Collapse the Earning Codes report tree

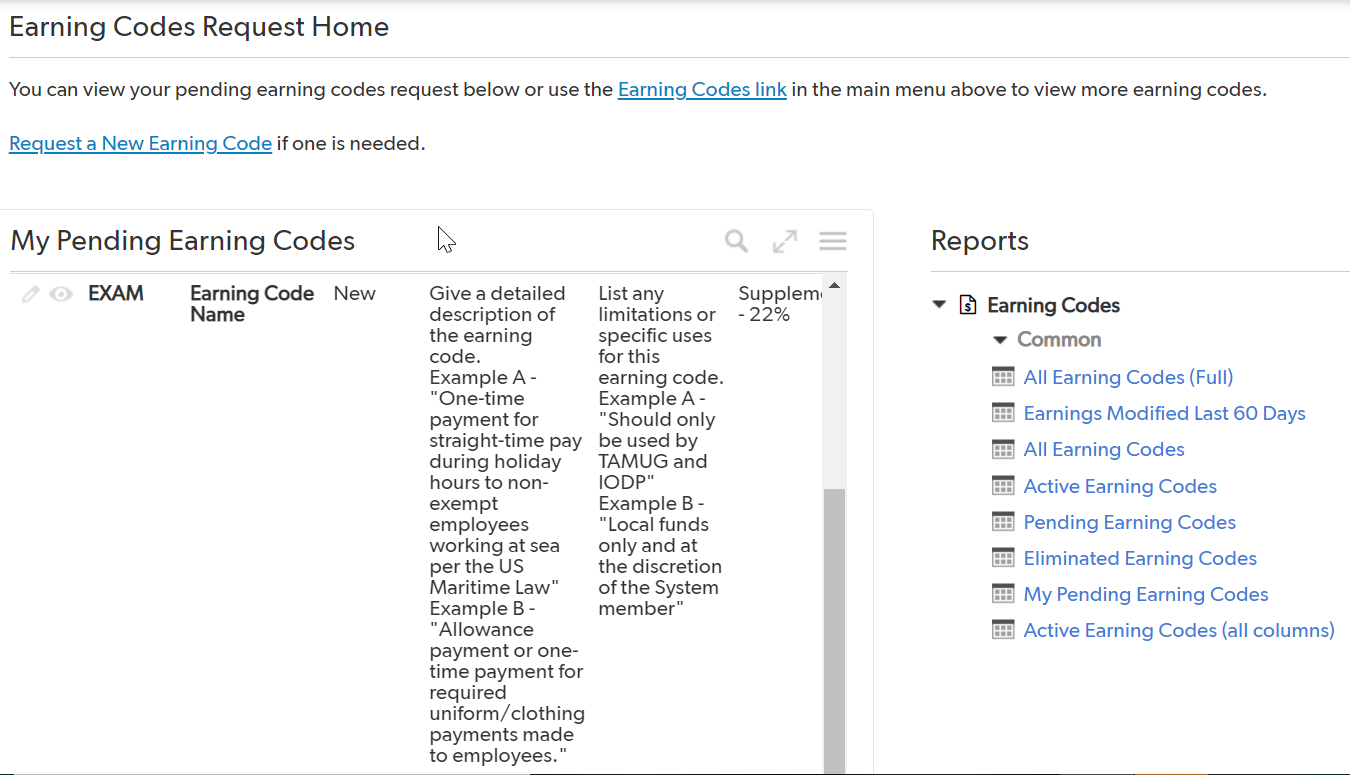(938, 304)
